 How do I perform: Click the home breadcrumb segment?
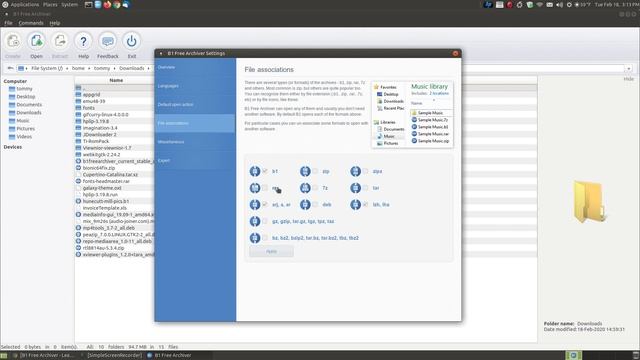(x=78, y=68)
